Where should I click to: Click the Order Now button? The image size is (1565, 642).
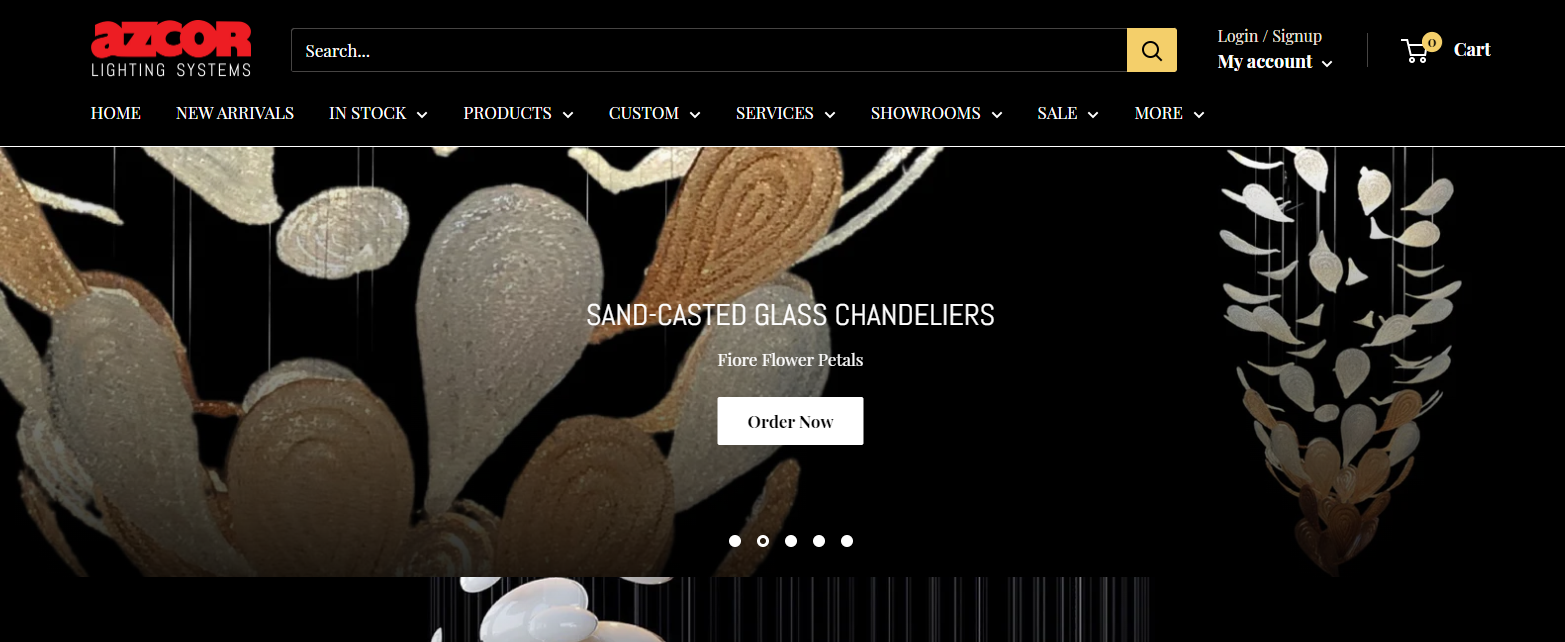pyautogui.click(x=790, y=421)
